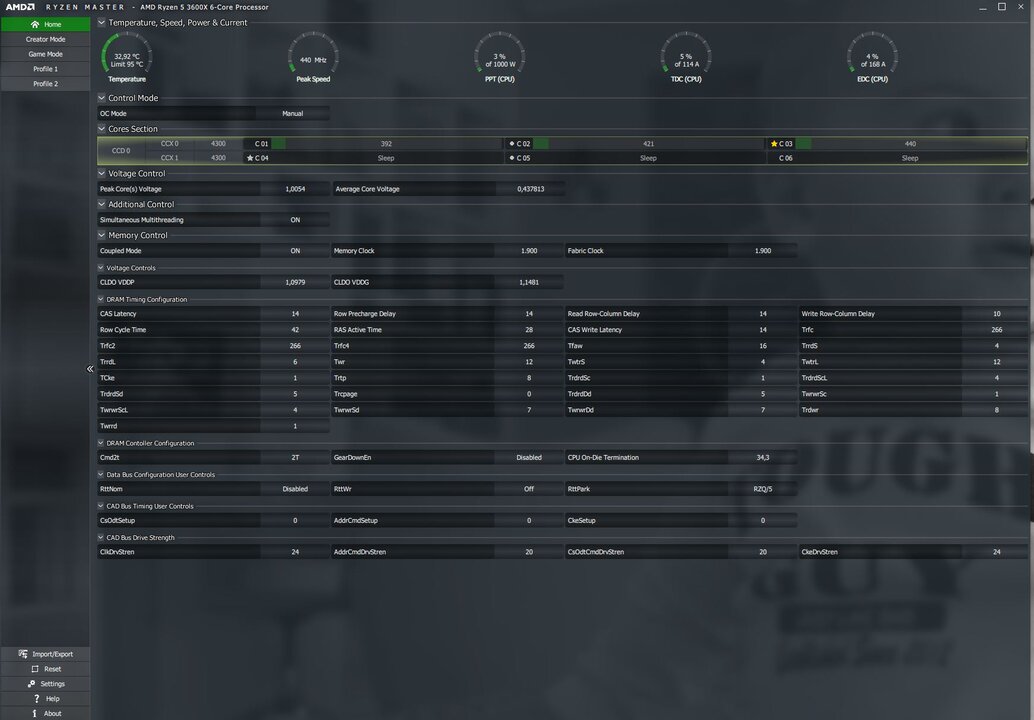Viewport: 1034px width, 720px height.
Task: Click the Settings gear icon
Action: (x=31, y=684)
